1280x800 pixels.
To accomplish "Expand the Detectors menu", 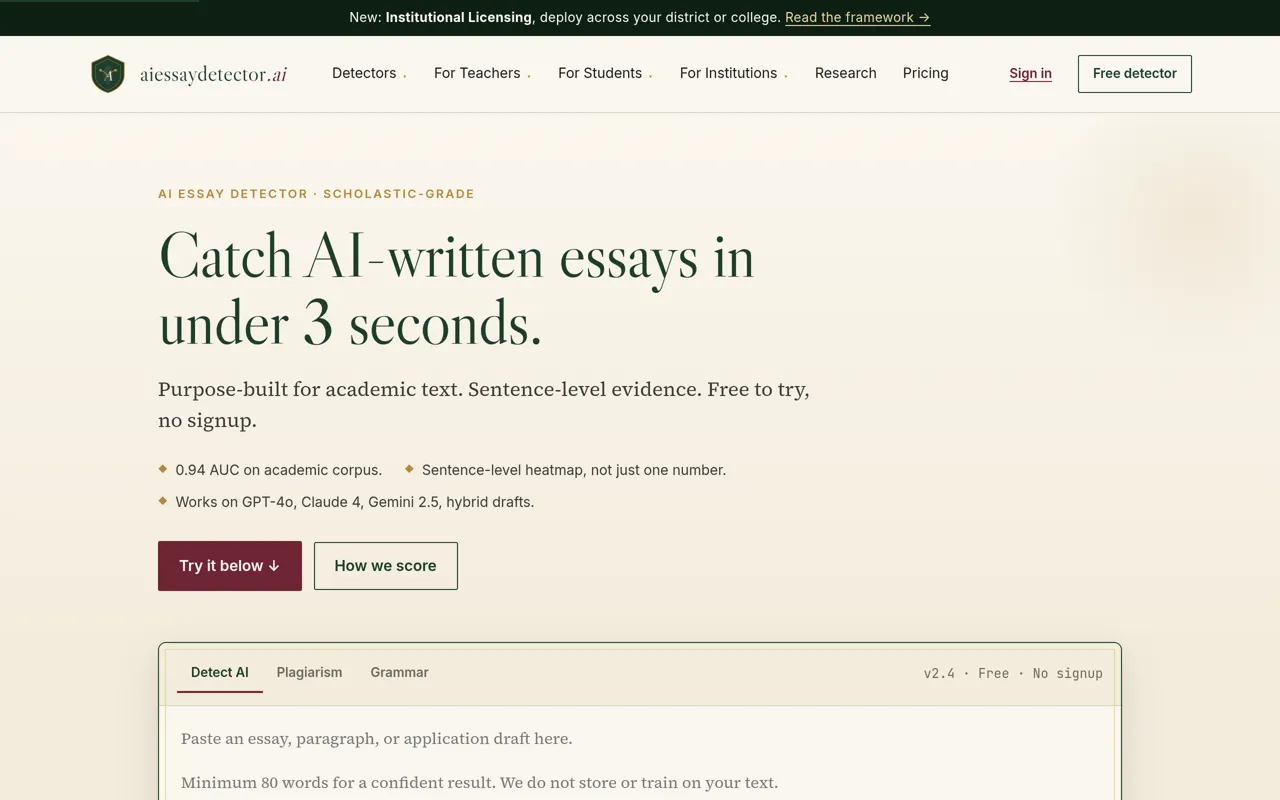I will point(369,73).
